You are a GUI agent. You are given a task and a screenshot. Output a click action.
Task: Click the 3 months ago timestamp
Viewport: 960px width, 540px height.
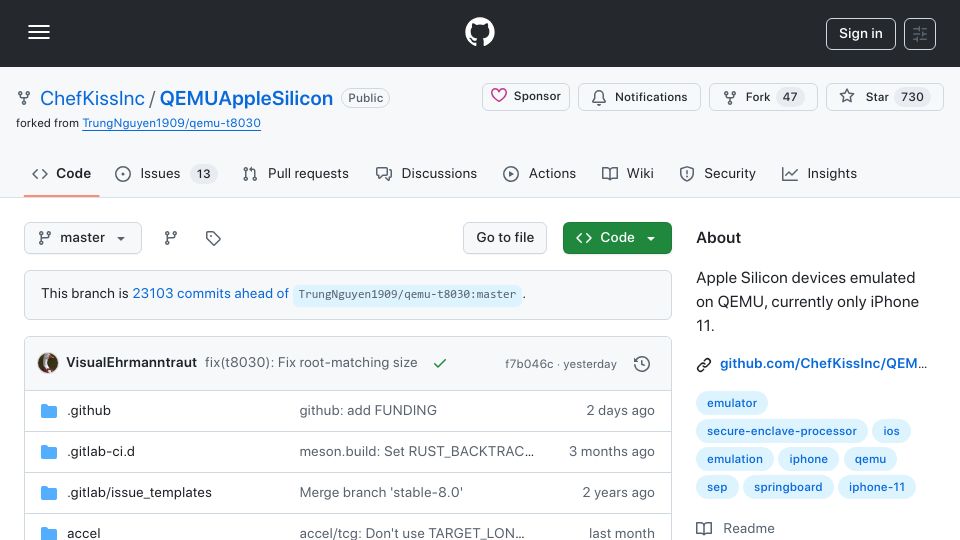612,451
